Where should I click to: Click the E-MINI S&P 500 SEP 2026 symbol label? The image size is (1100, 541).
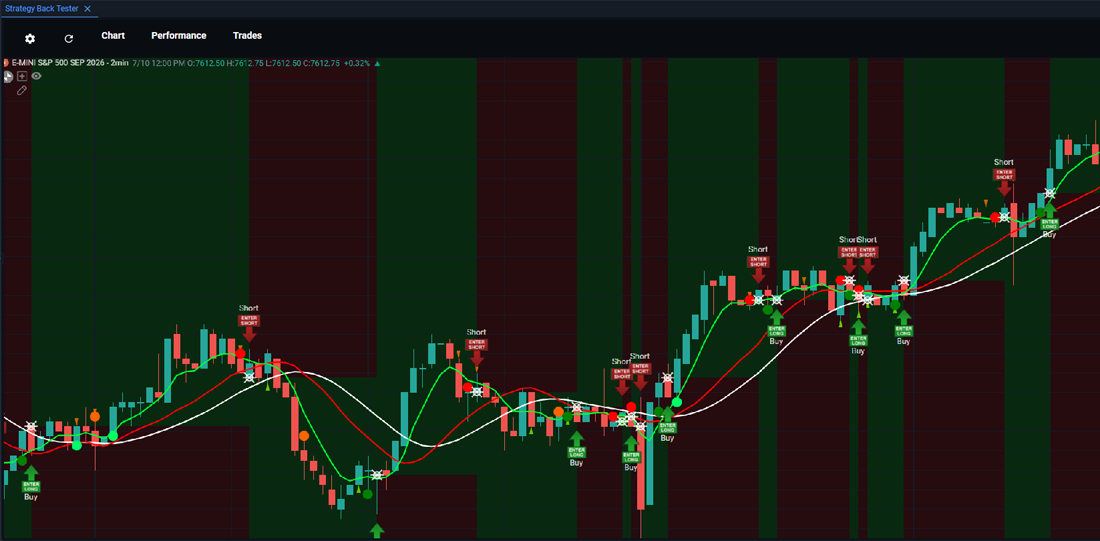tap(69, 63)
